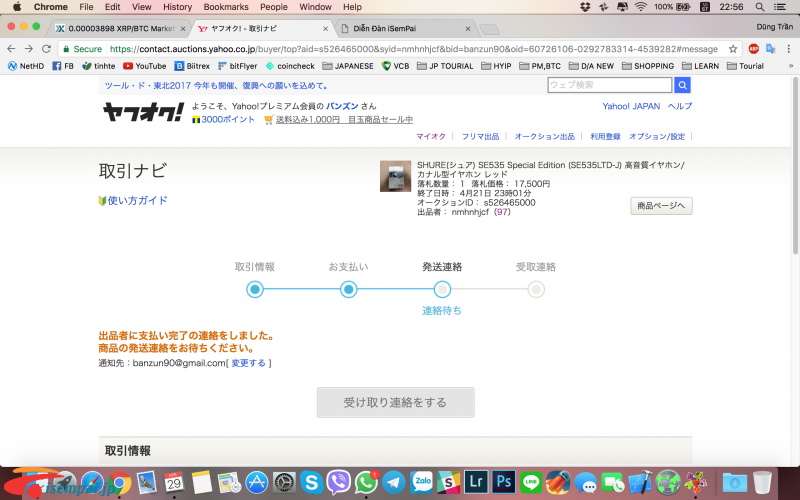Click the 発送連絡 progress step circle

[x=442, y=289]
